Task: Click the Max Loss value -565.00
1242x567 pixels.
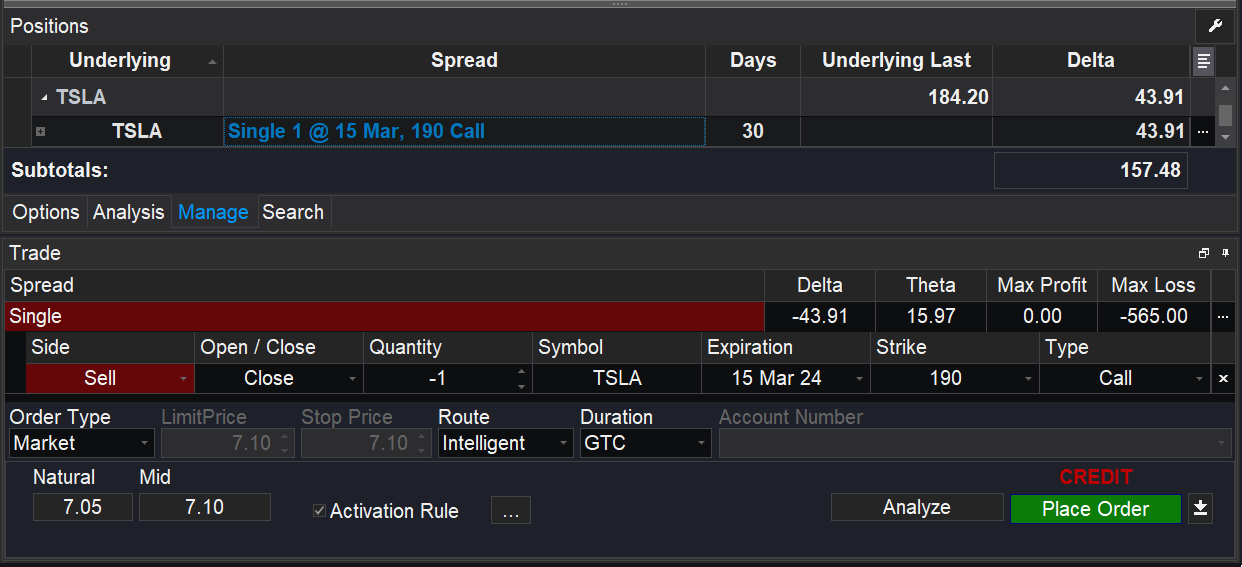Action: coord(1154,317)
